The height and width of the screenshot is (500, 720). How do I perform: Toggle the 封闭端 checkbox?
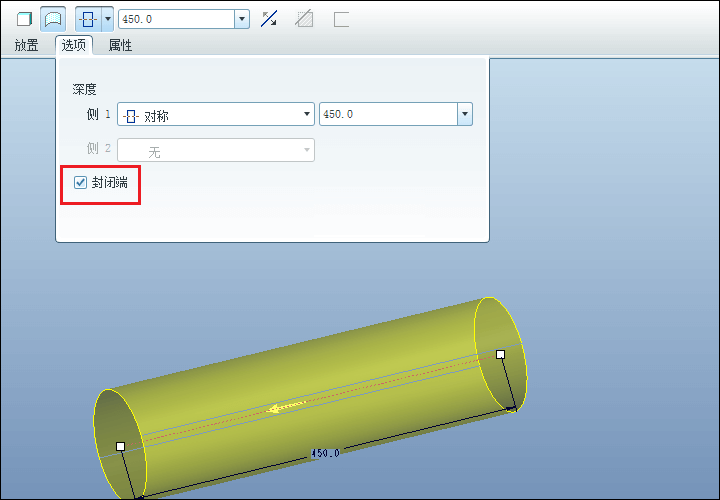pyautogui.click(x=80, y=183)
